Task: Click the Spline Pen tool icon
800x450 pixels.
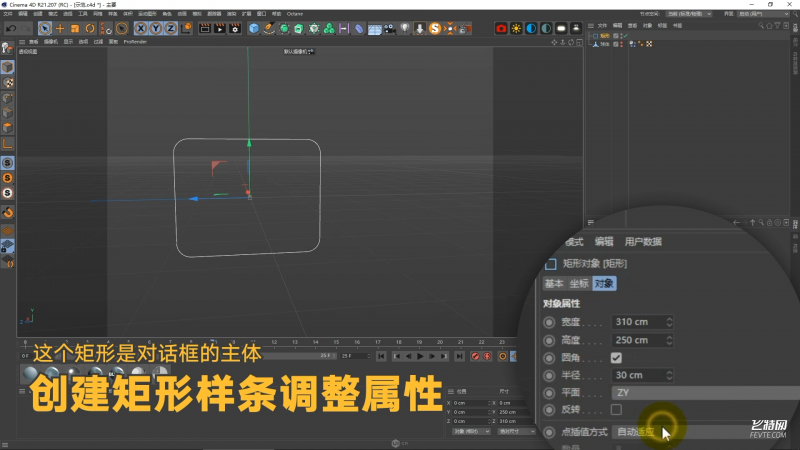Action: tap(269, 29)
